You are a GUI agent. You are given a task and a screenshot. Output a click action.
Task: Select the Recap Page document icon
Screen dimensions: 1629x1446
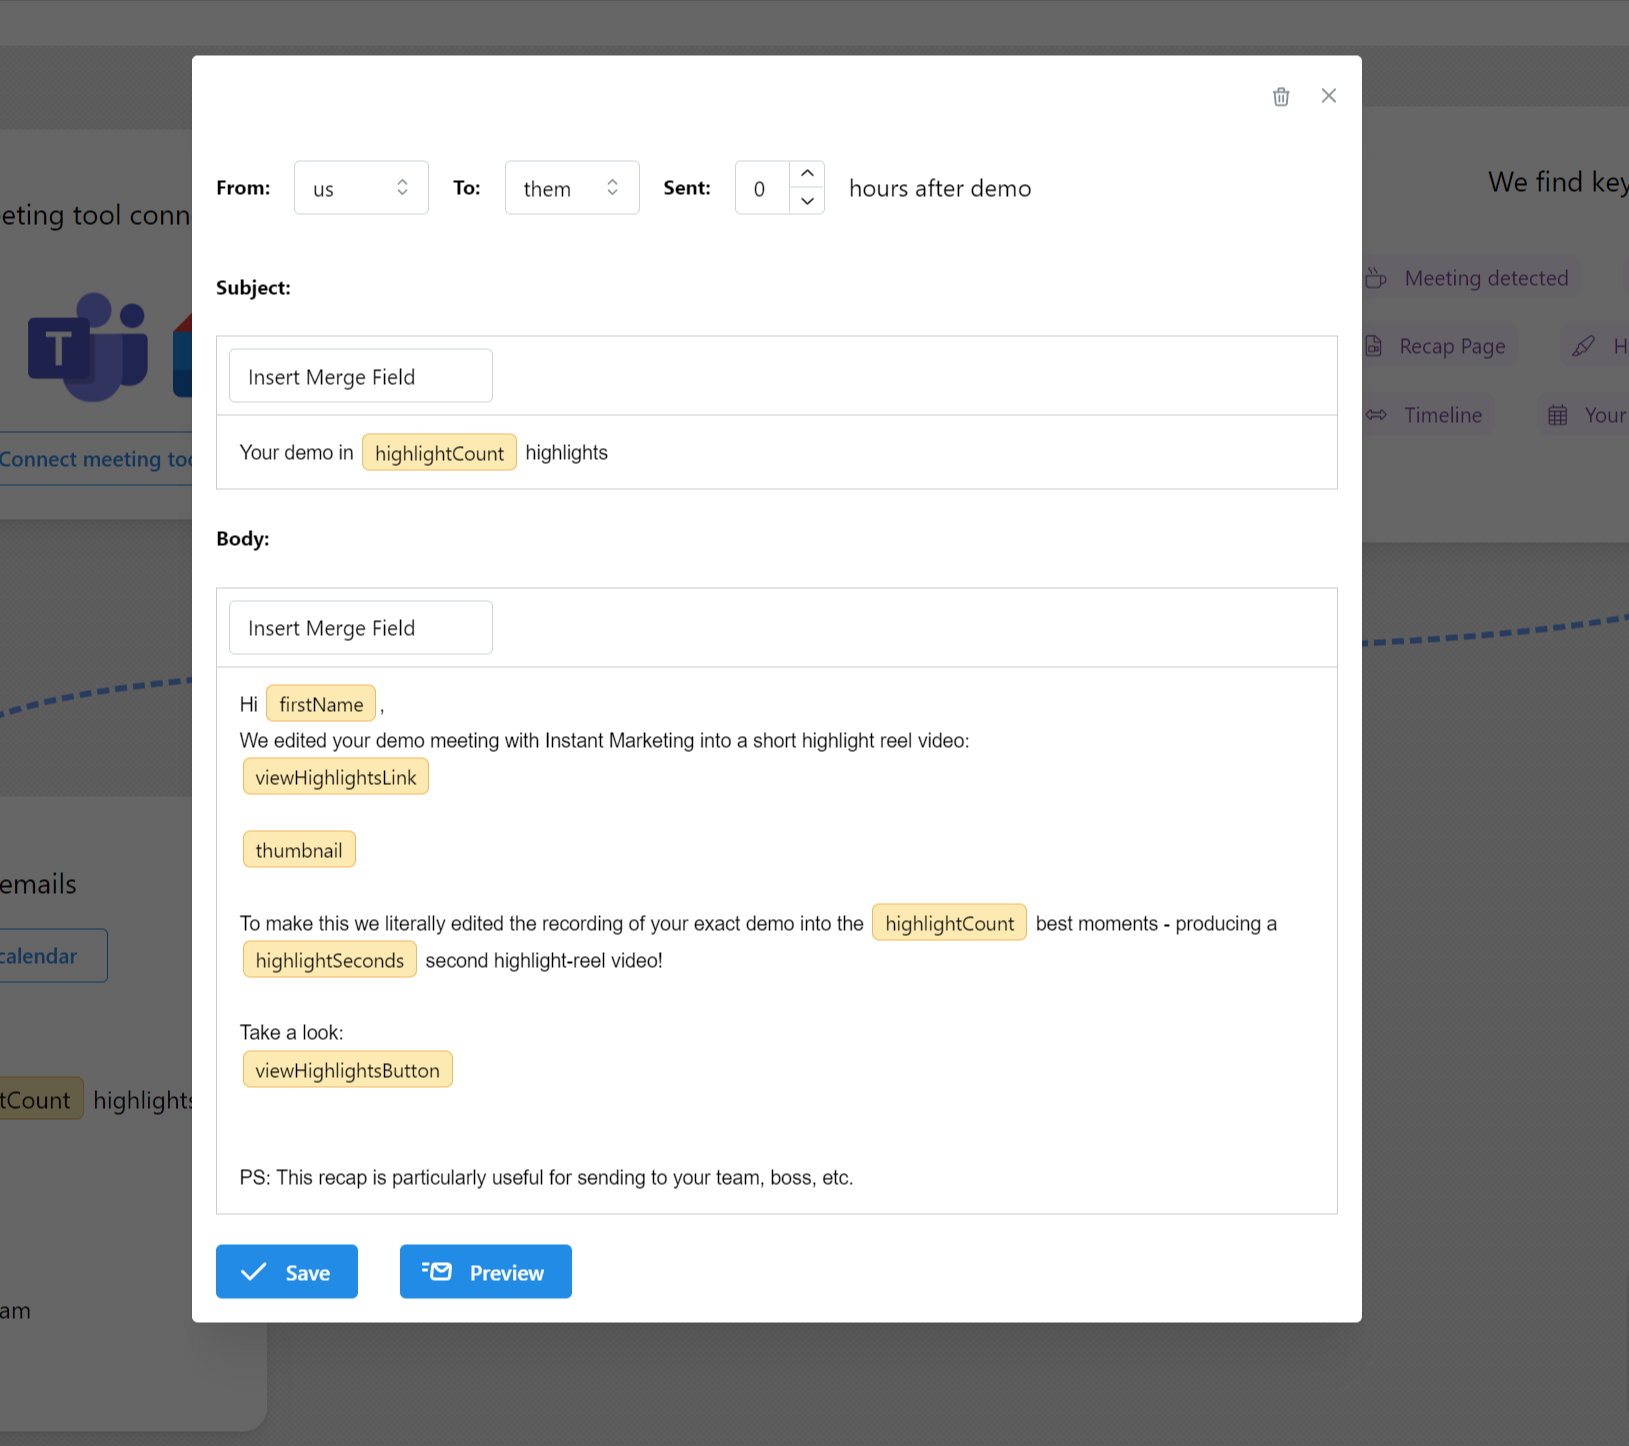tap(1376, 345)
